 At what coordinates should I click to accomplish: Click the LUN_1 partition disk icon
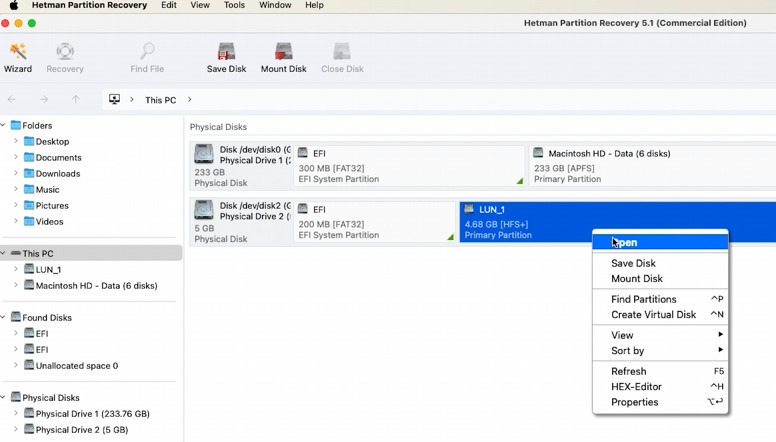(x=469, y=209)
